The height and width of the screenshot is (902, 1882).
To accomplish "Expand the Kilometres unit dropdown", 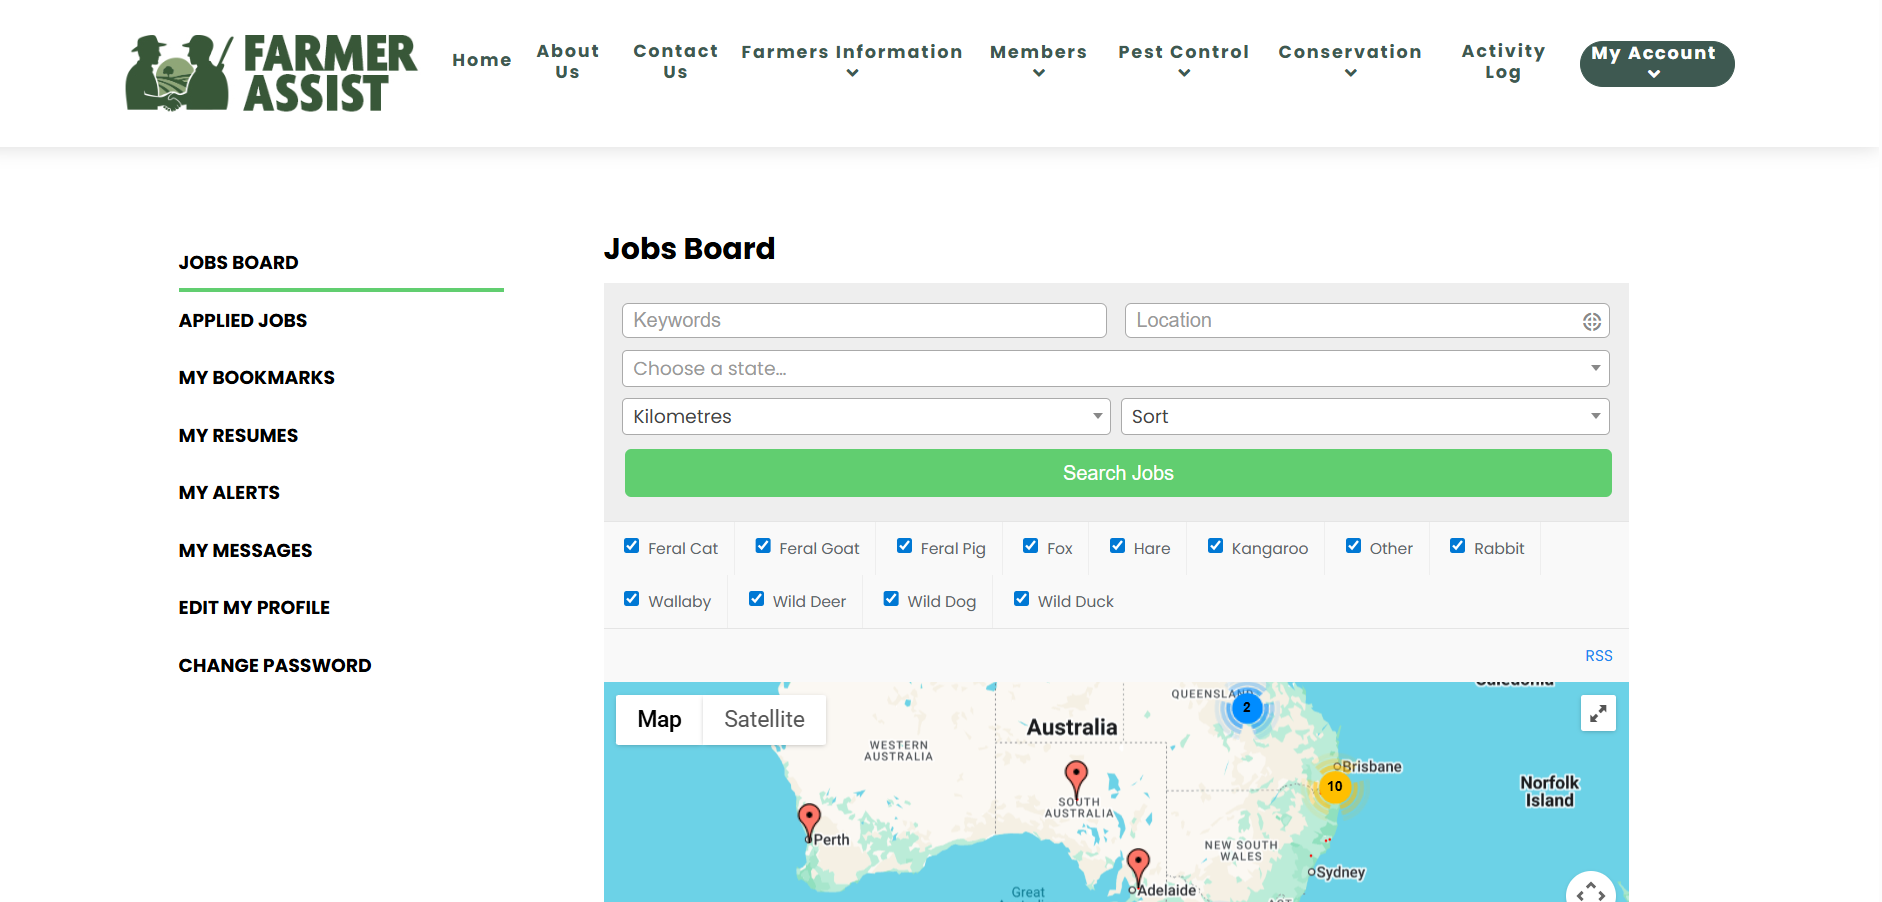I will click(x=866, y=416).
